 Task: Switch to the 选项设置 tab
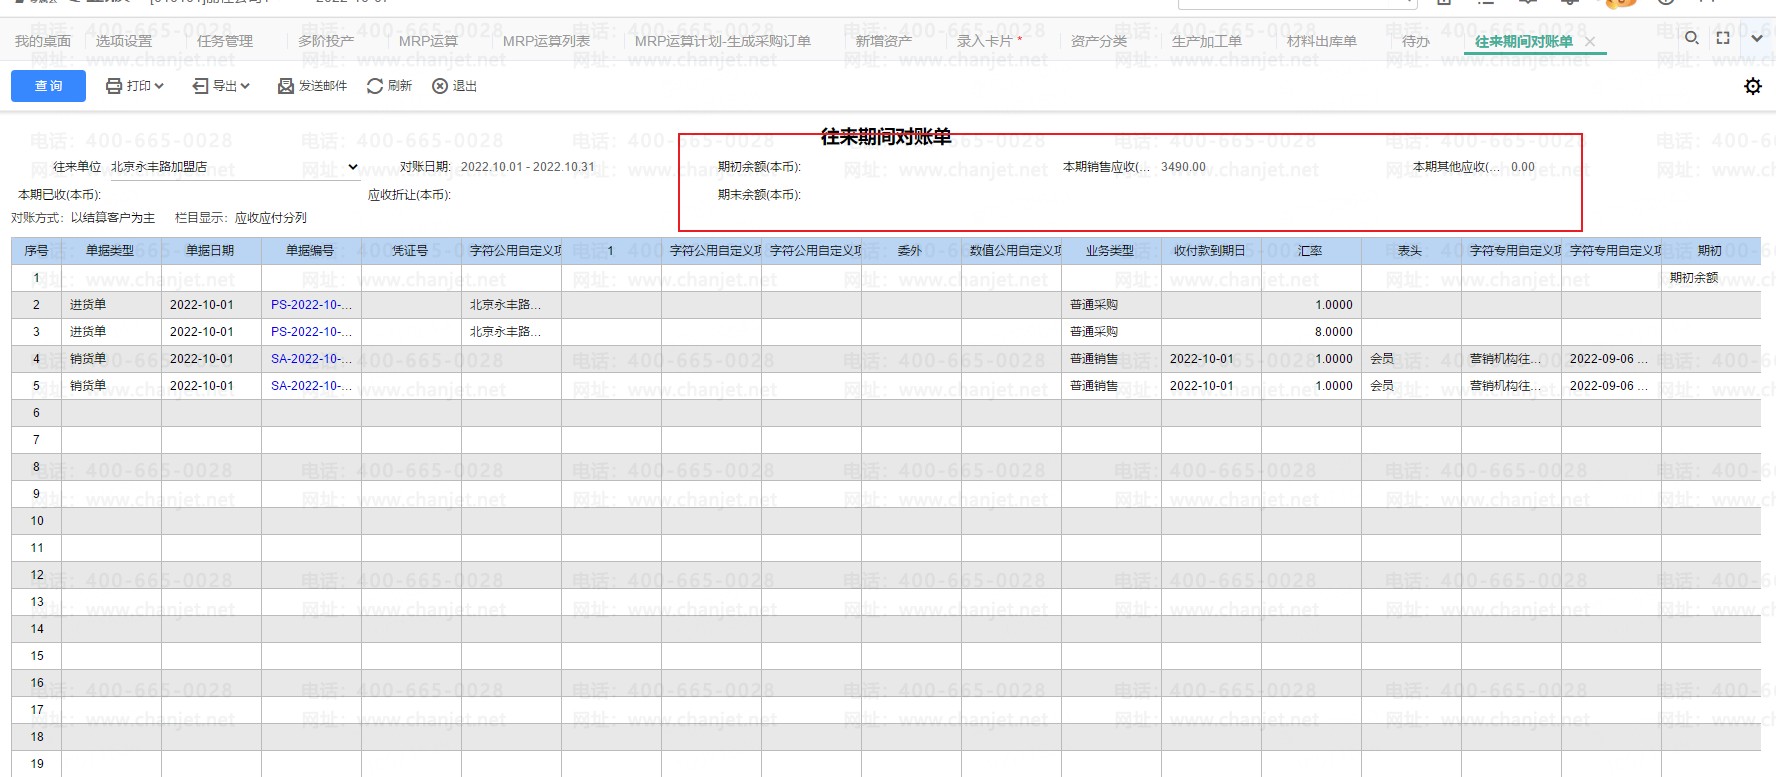[124, 41]
